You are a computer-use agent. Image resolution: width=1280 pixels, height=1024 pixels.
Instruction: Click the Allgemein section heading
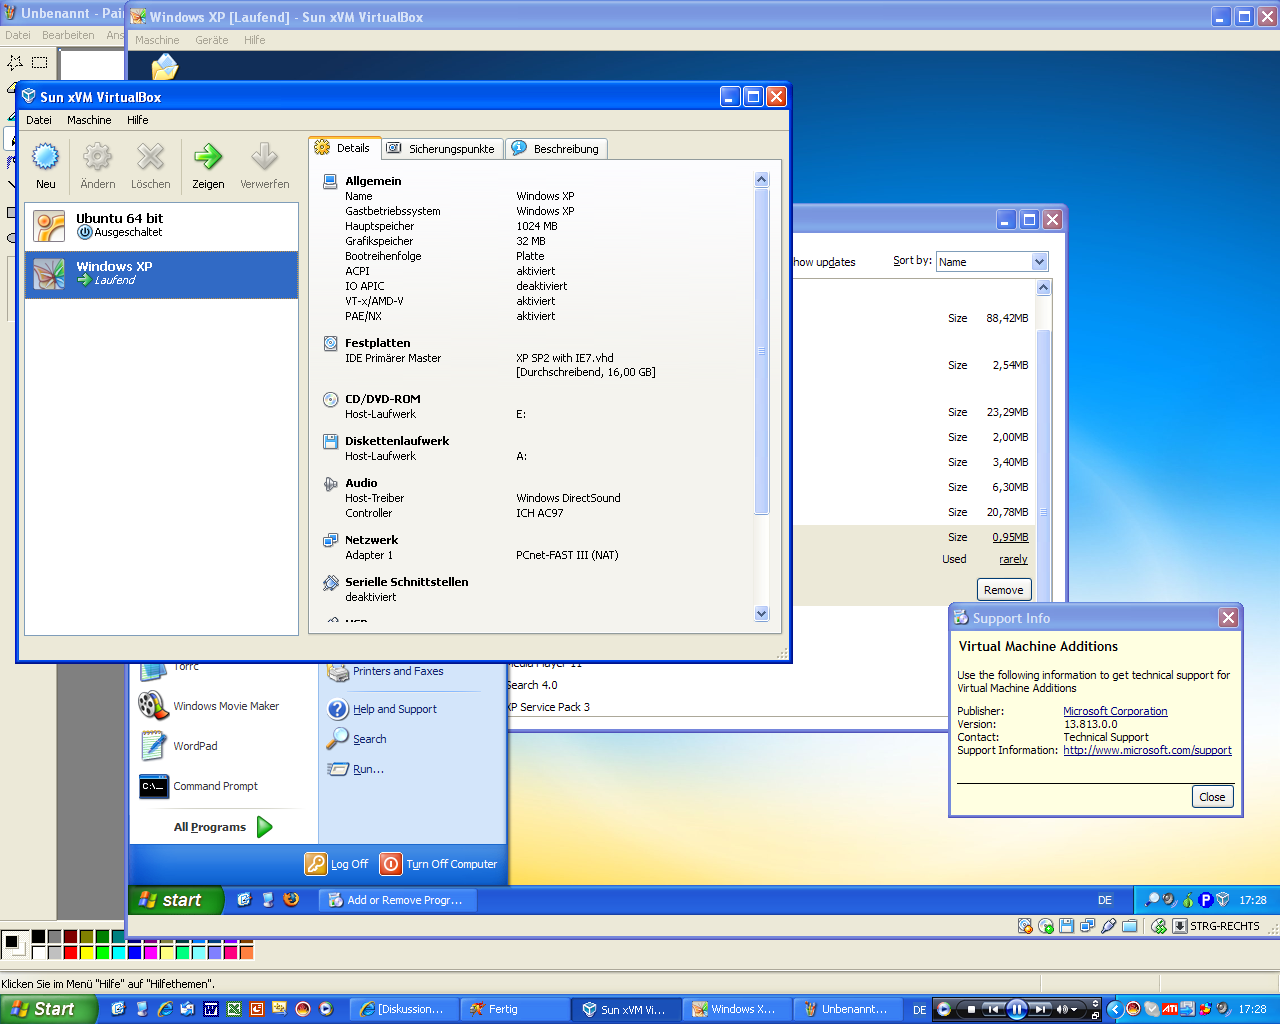373,181
